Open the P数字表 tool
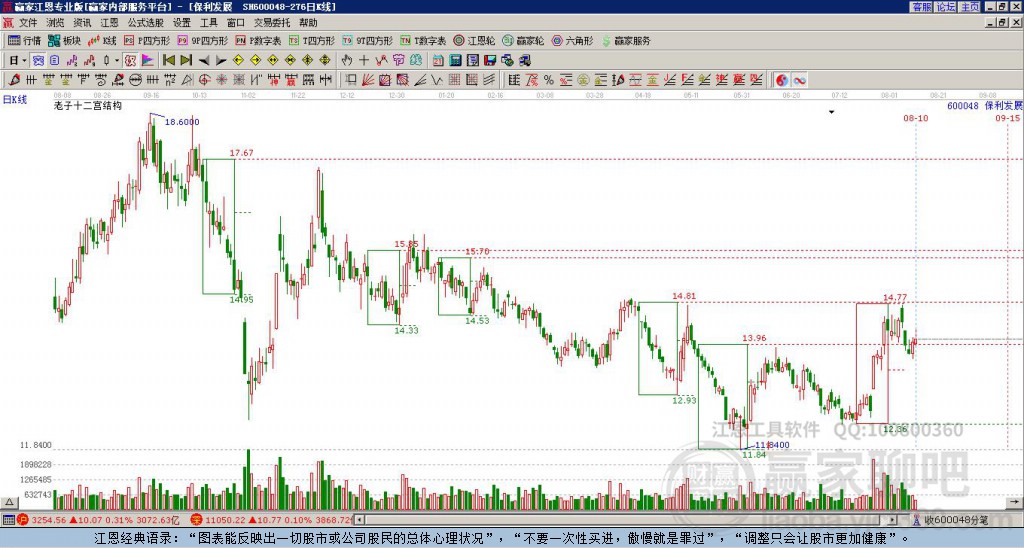The width and height of the screenshot is (1024, 548). pyautogui.click(x=258, y=40)
